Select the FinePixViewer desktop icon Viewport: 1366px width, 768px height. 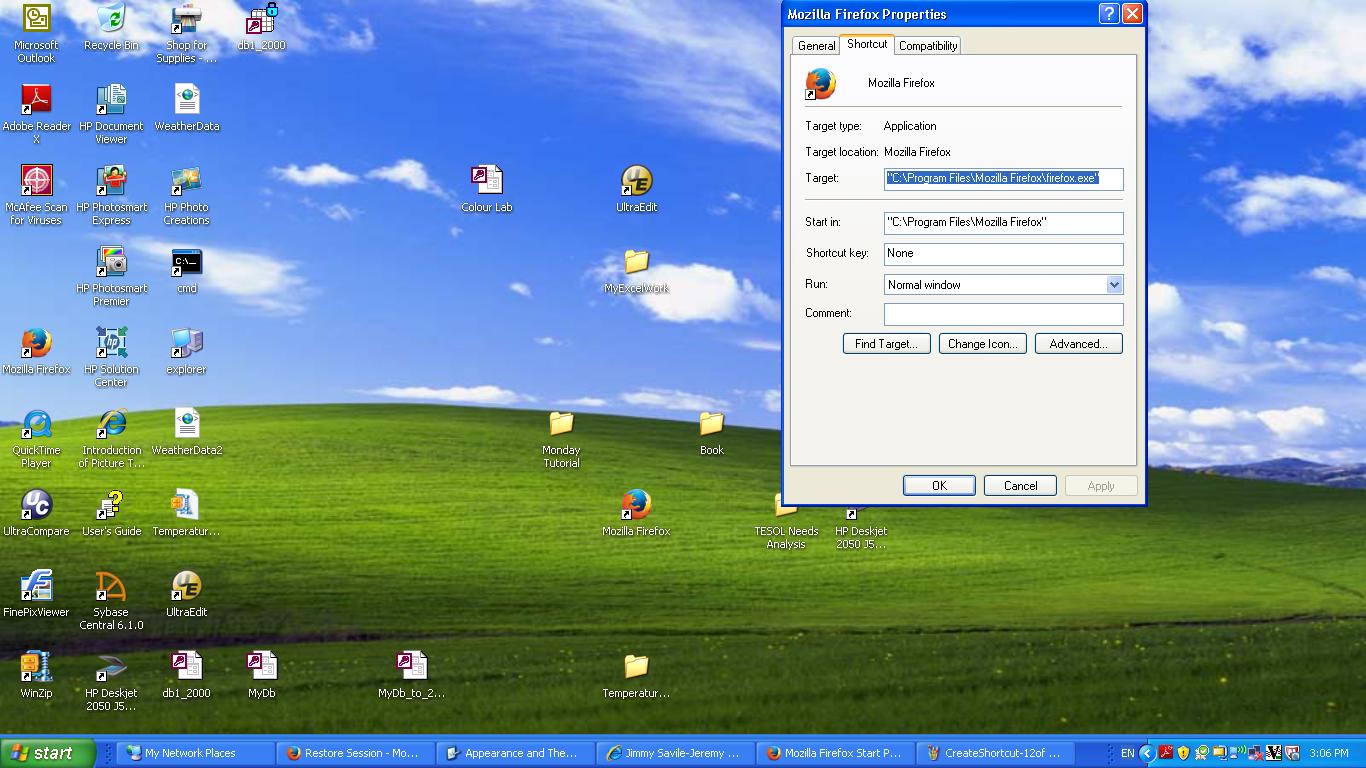[36, 587]
